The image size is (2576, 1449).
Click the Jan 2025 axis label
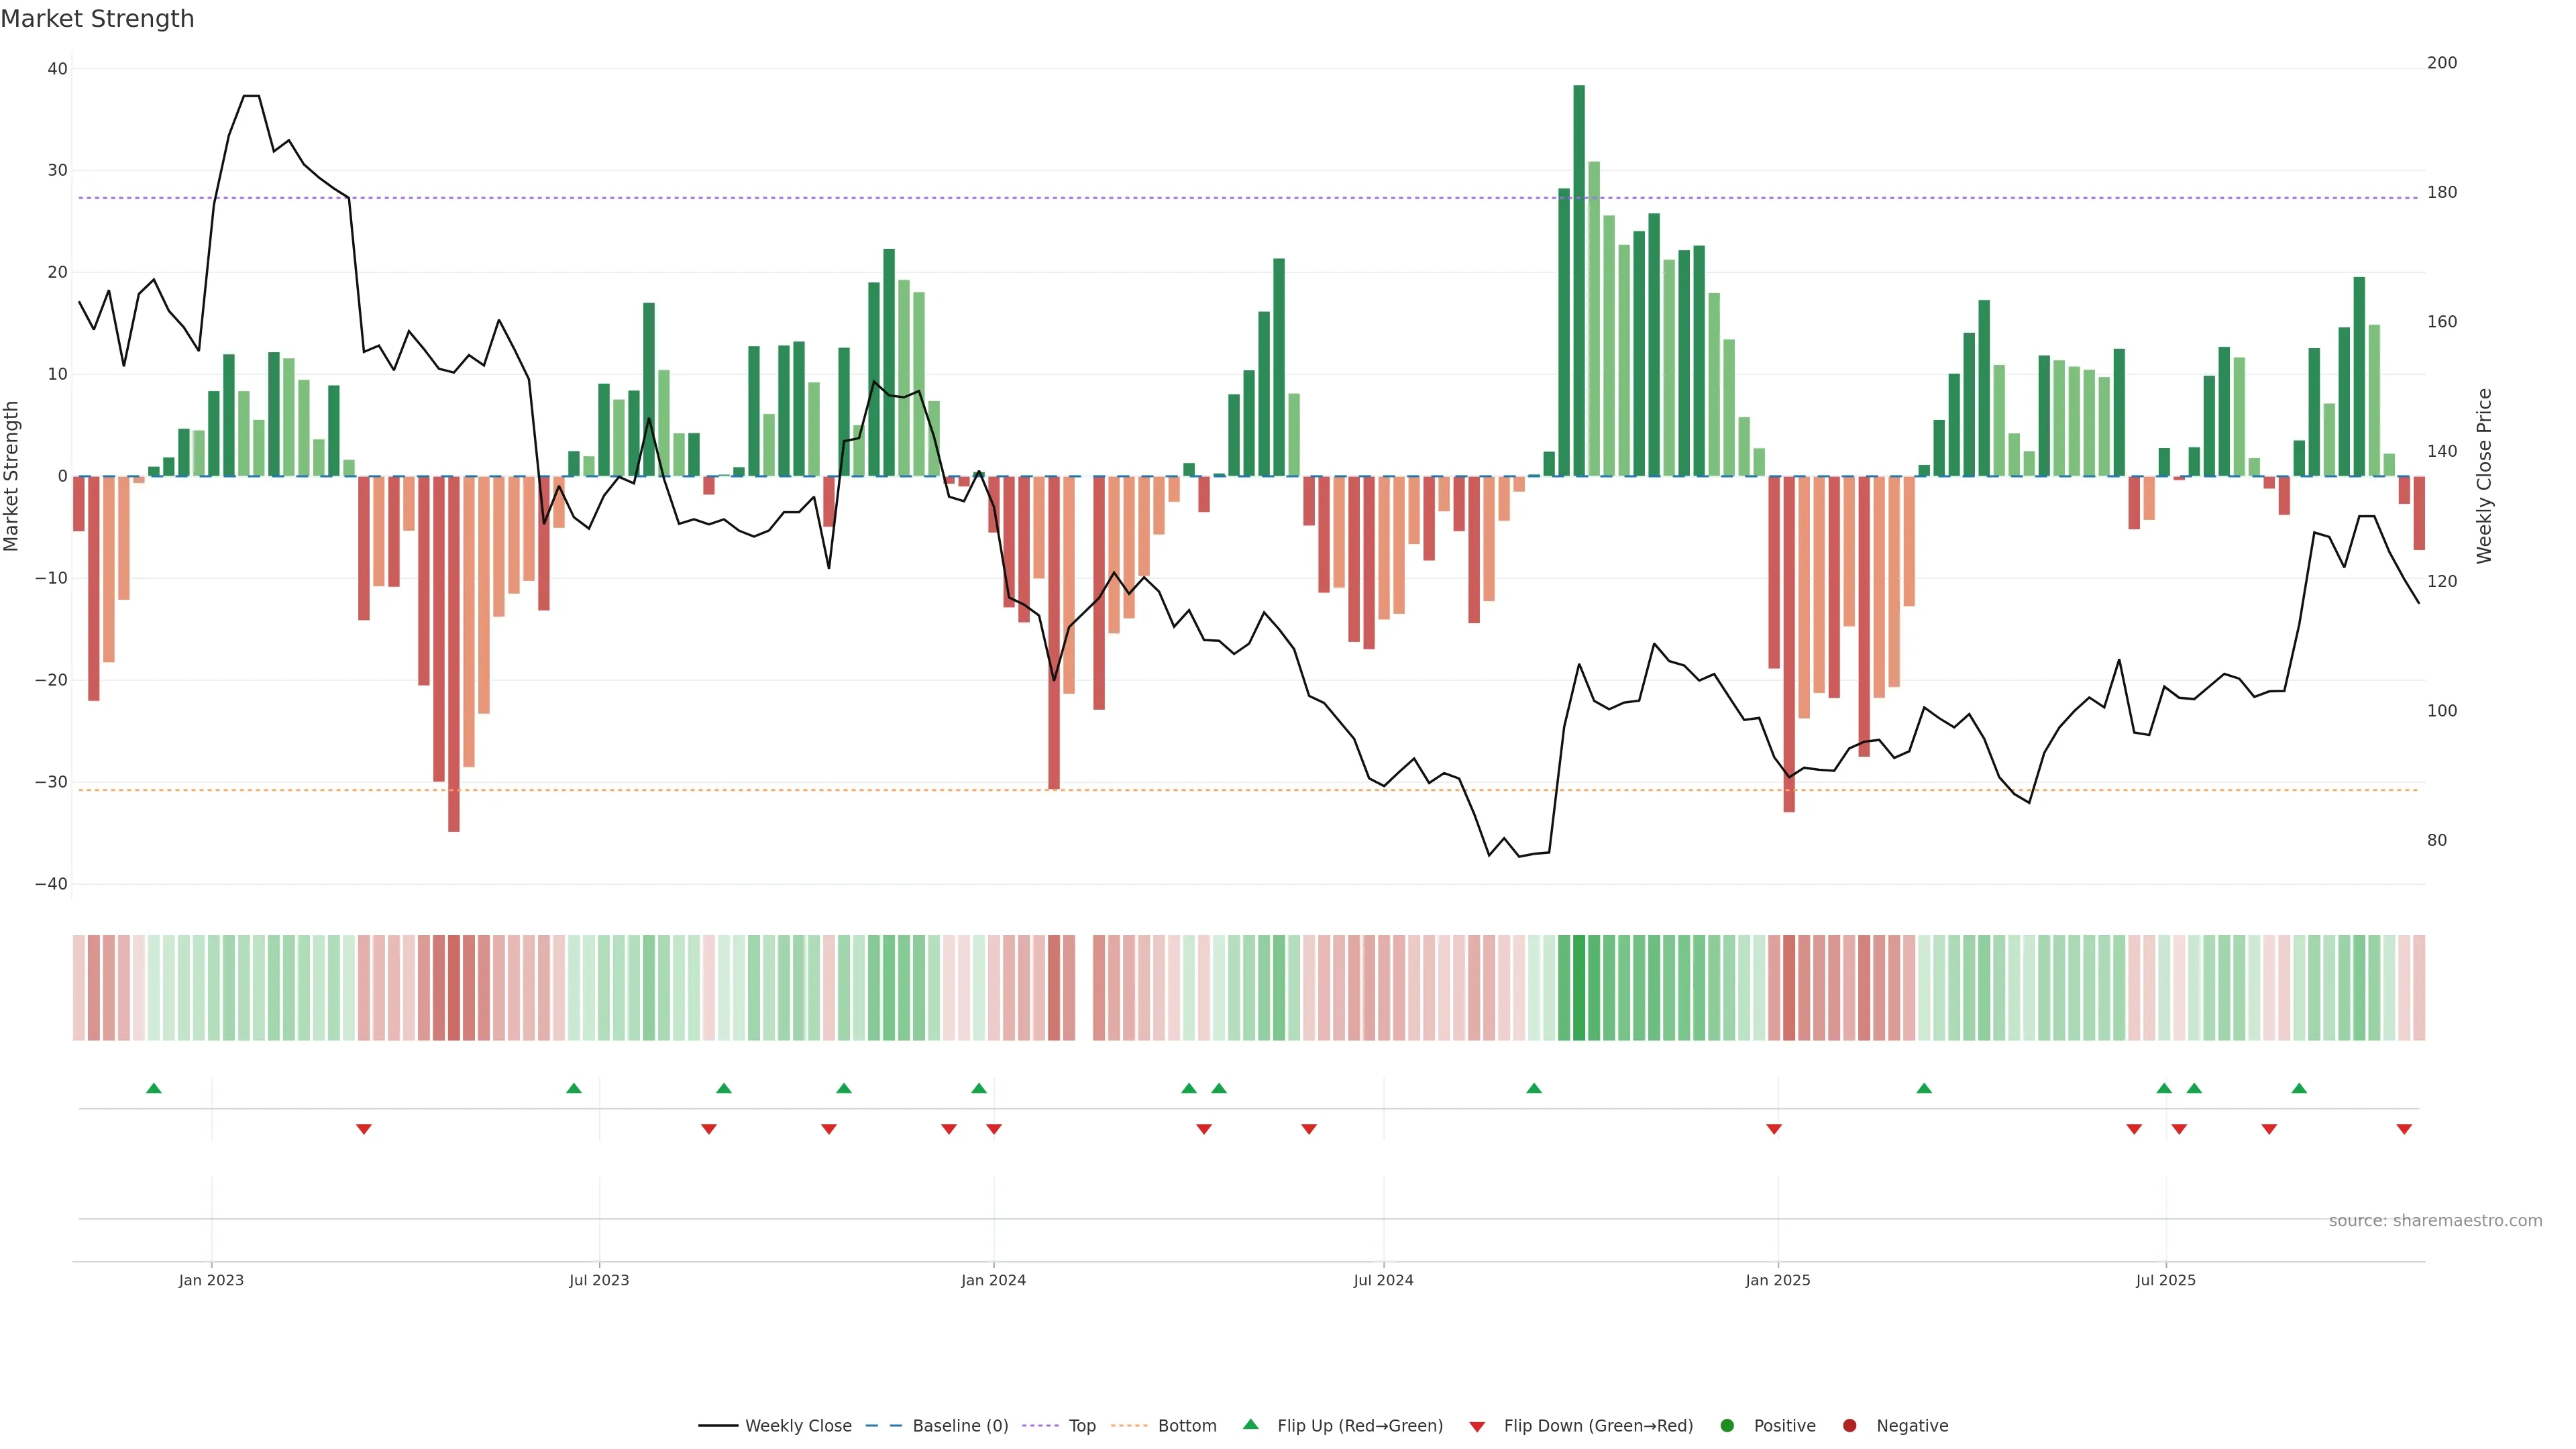[x=1777, y=1280]
